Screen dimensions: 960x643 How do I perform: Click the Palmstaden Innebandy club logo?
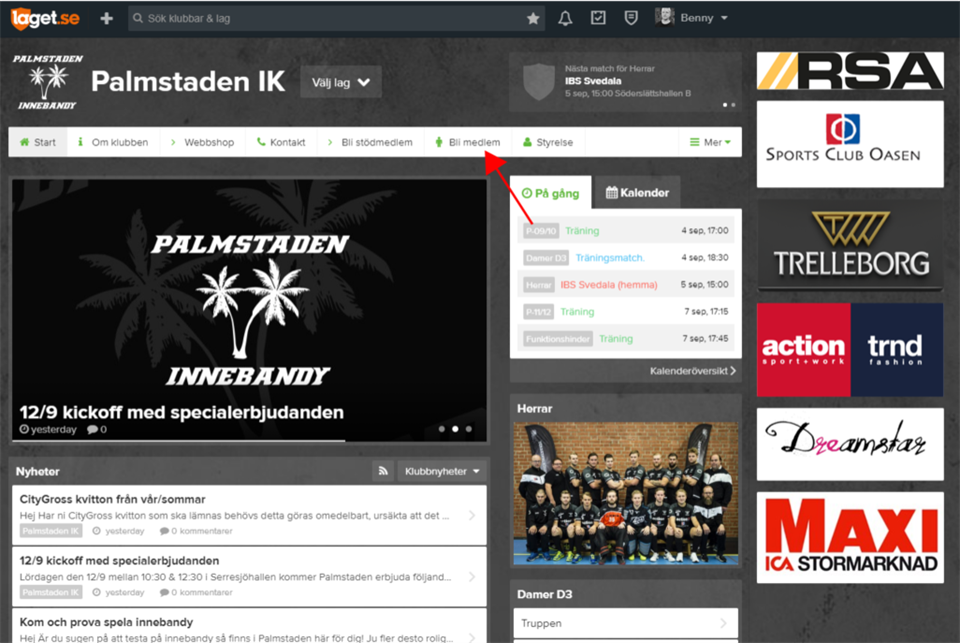tap(47, 82)
